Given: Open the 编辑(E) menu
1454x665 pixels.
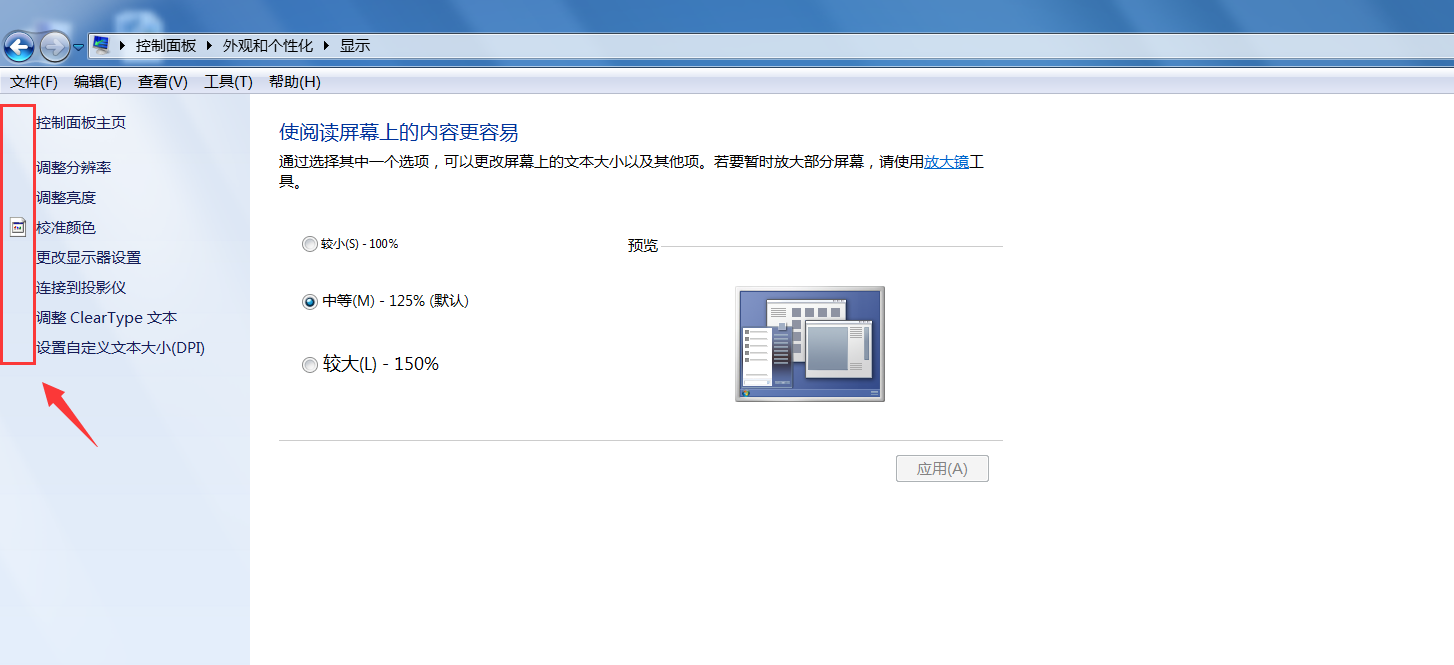Looking at the screenshot, I should (x=98, y=82).
